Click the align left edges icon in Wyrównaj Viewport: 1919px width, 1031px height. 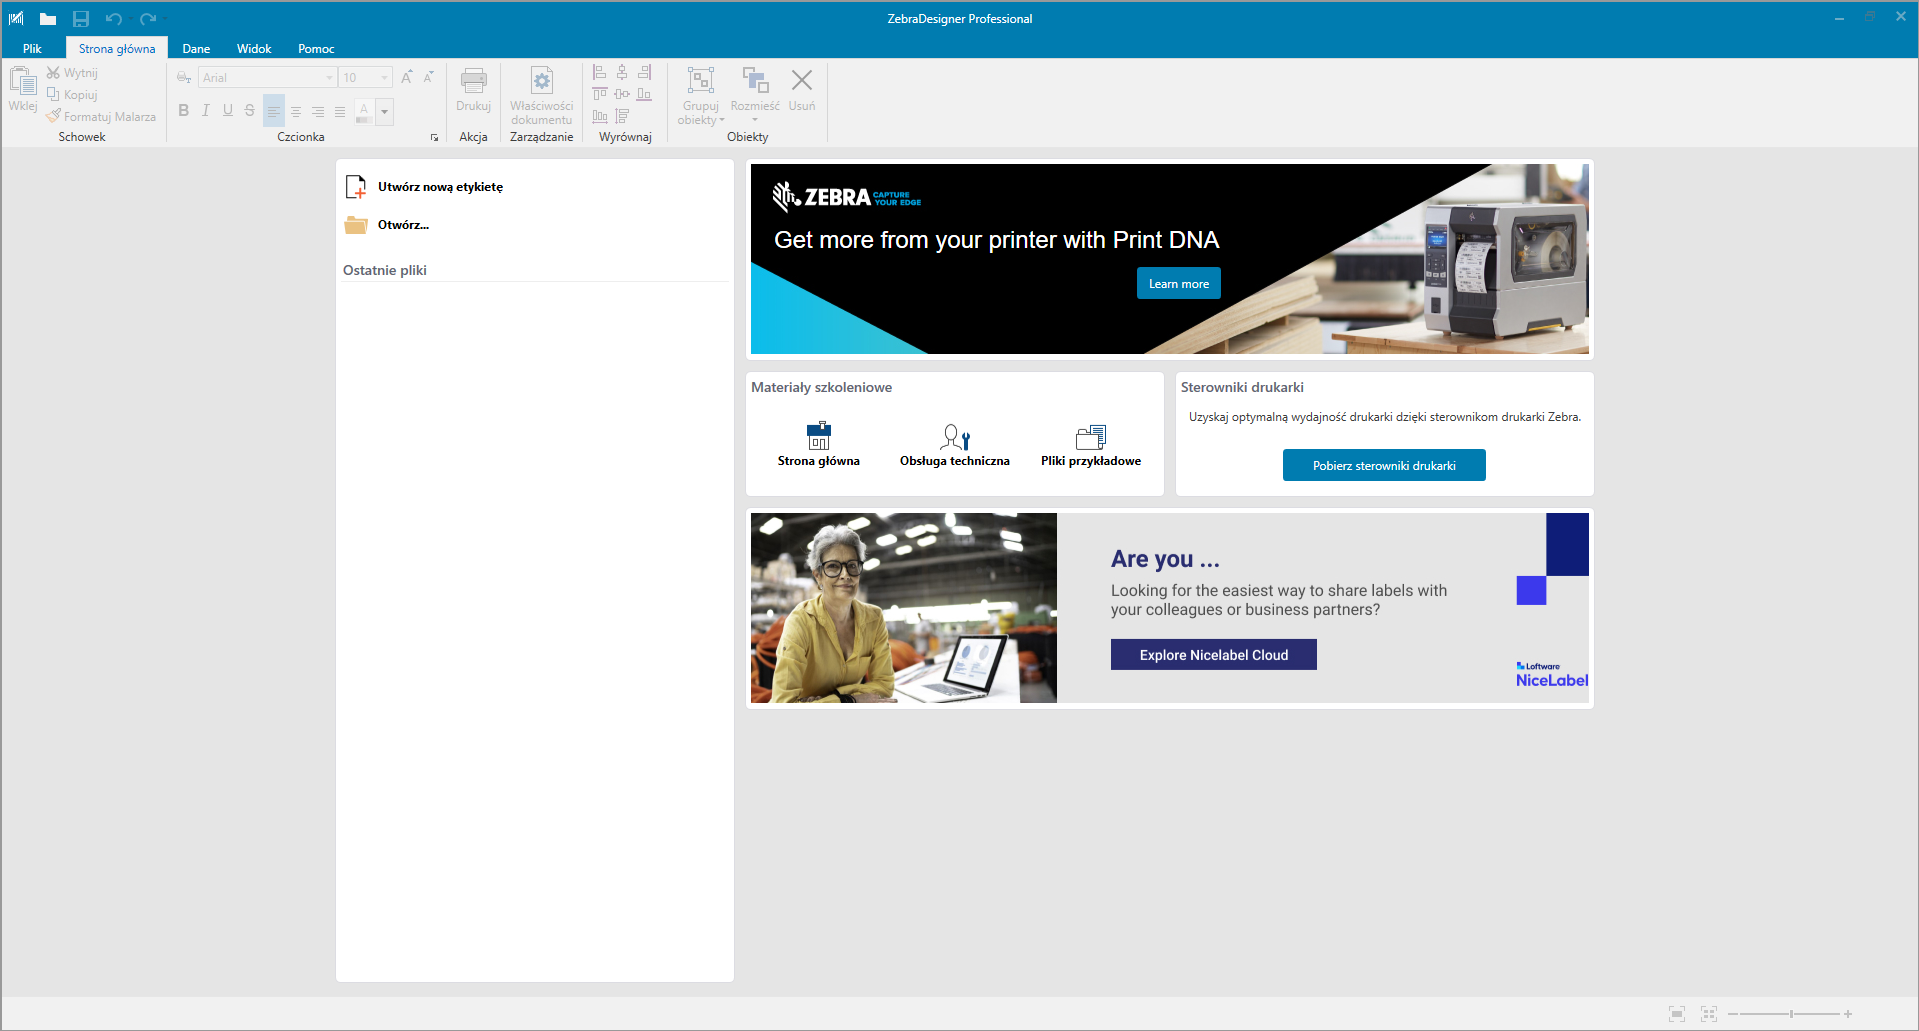pyautogui.click(x=600, y=72)
